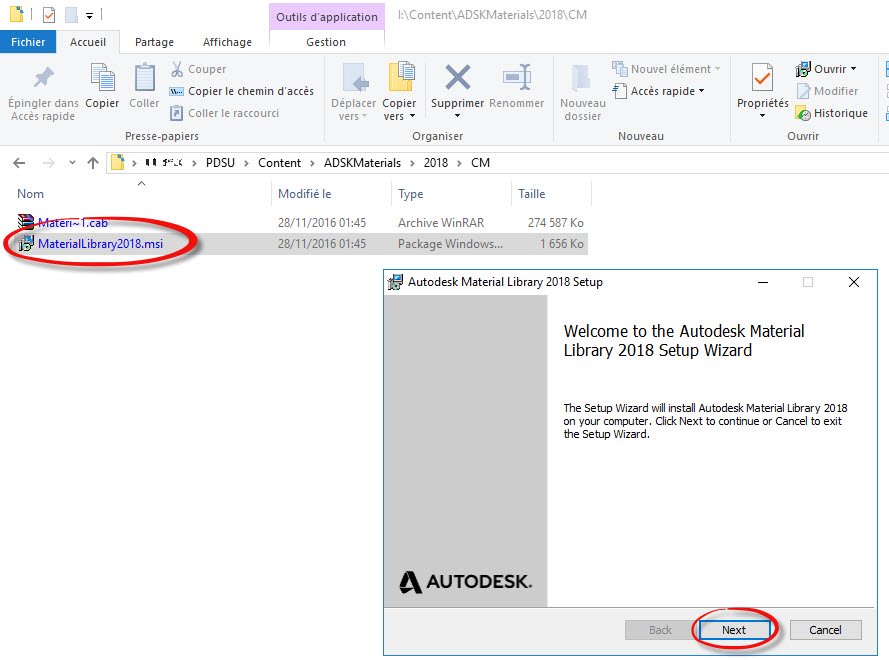
Task: Click the forward navigation arrow
Action: point(49,163)
